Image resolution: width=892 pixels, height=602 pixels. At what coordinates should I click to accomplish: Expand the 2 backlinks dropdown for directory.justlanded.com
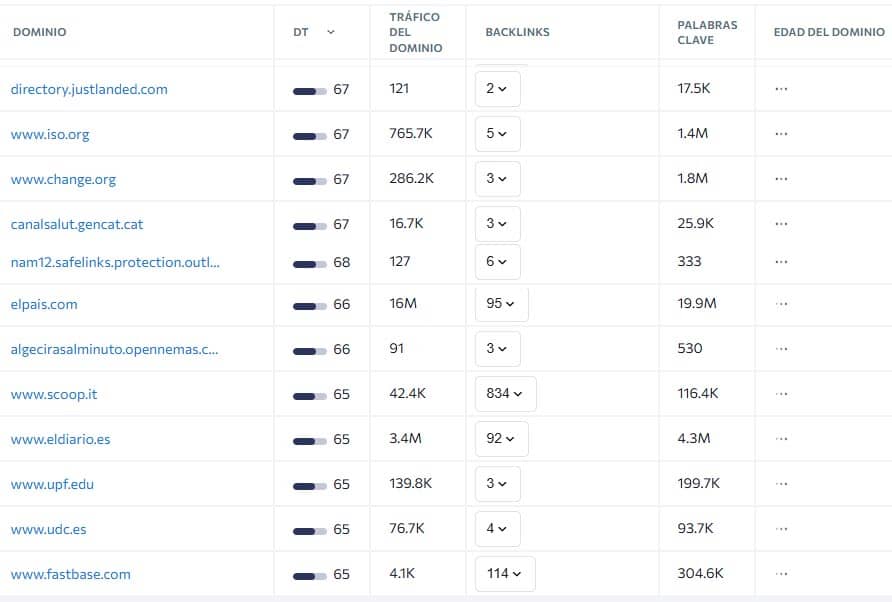coord(497,88)
